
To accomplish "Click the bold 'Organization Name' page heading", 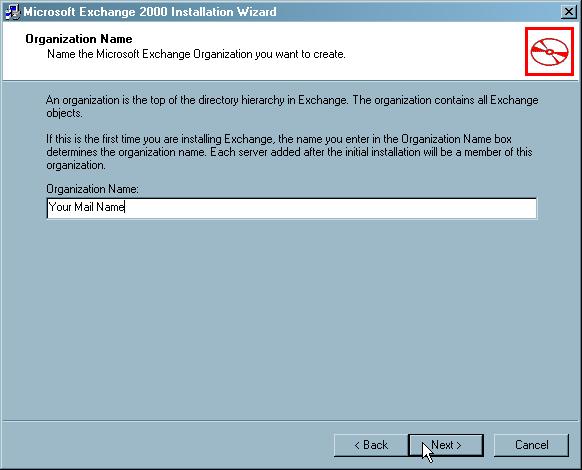I will 79,39.
